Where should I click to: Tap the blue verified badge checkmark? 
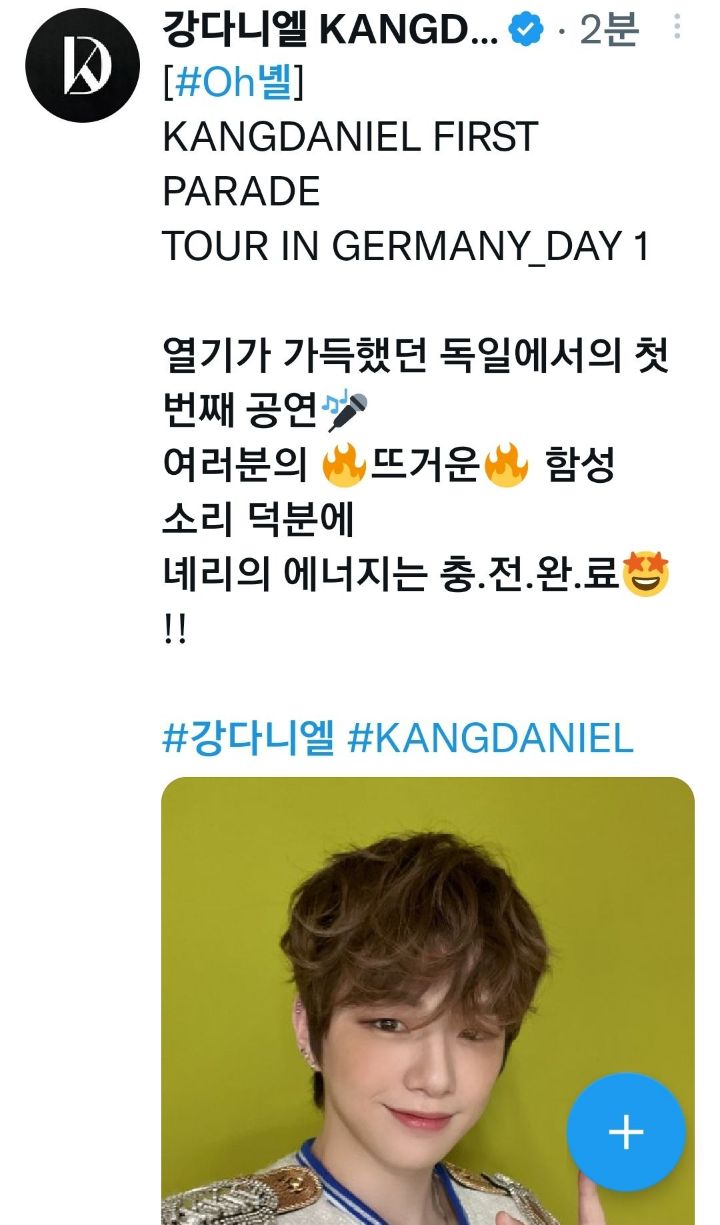[x=525, y=31]
